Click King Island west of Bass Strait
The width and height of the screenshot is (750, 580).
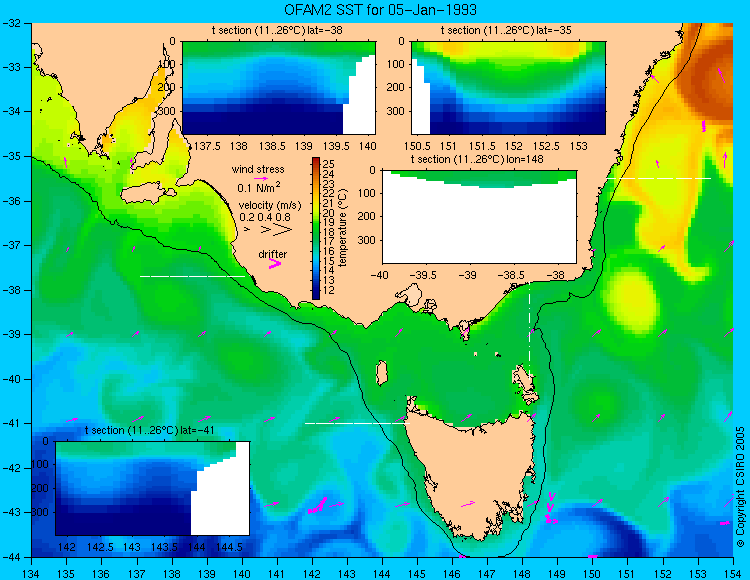[381, 373]
